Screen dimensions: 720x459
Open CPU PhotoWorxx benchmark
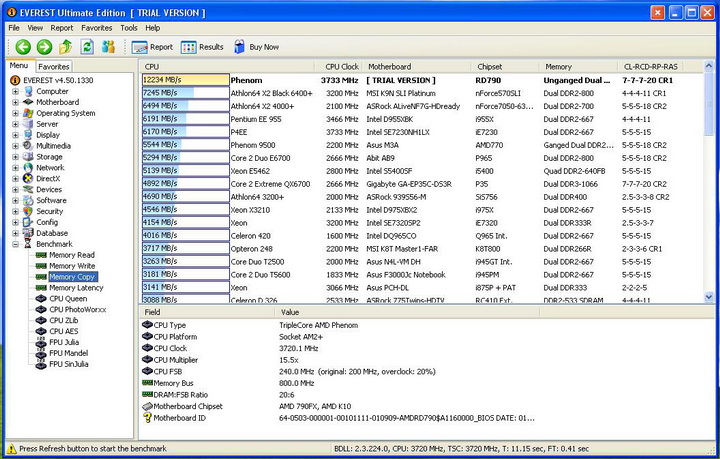point(78,310)
